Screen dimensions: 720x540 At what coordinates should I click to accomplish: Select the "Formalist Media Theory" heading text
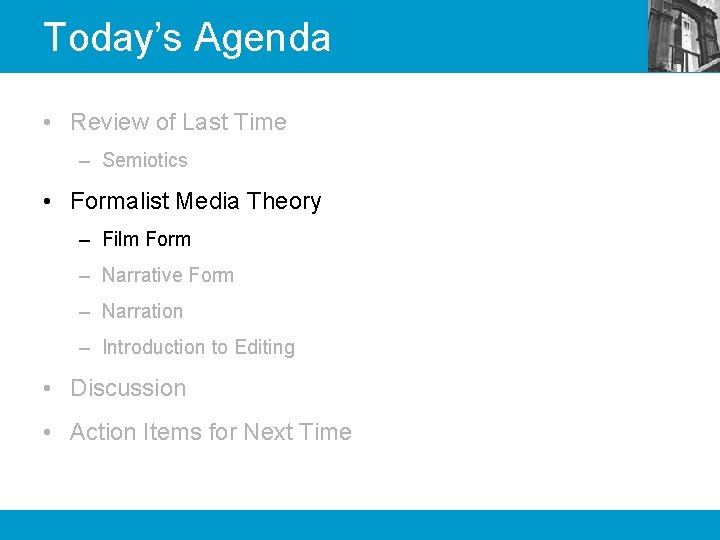(x=196, y=201)
